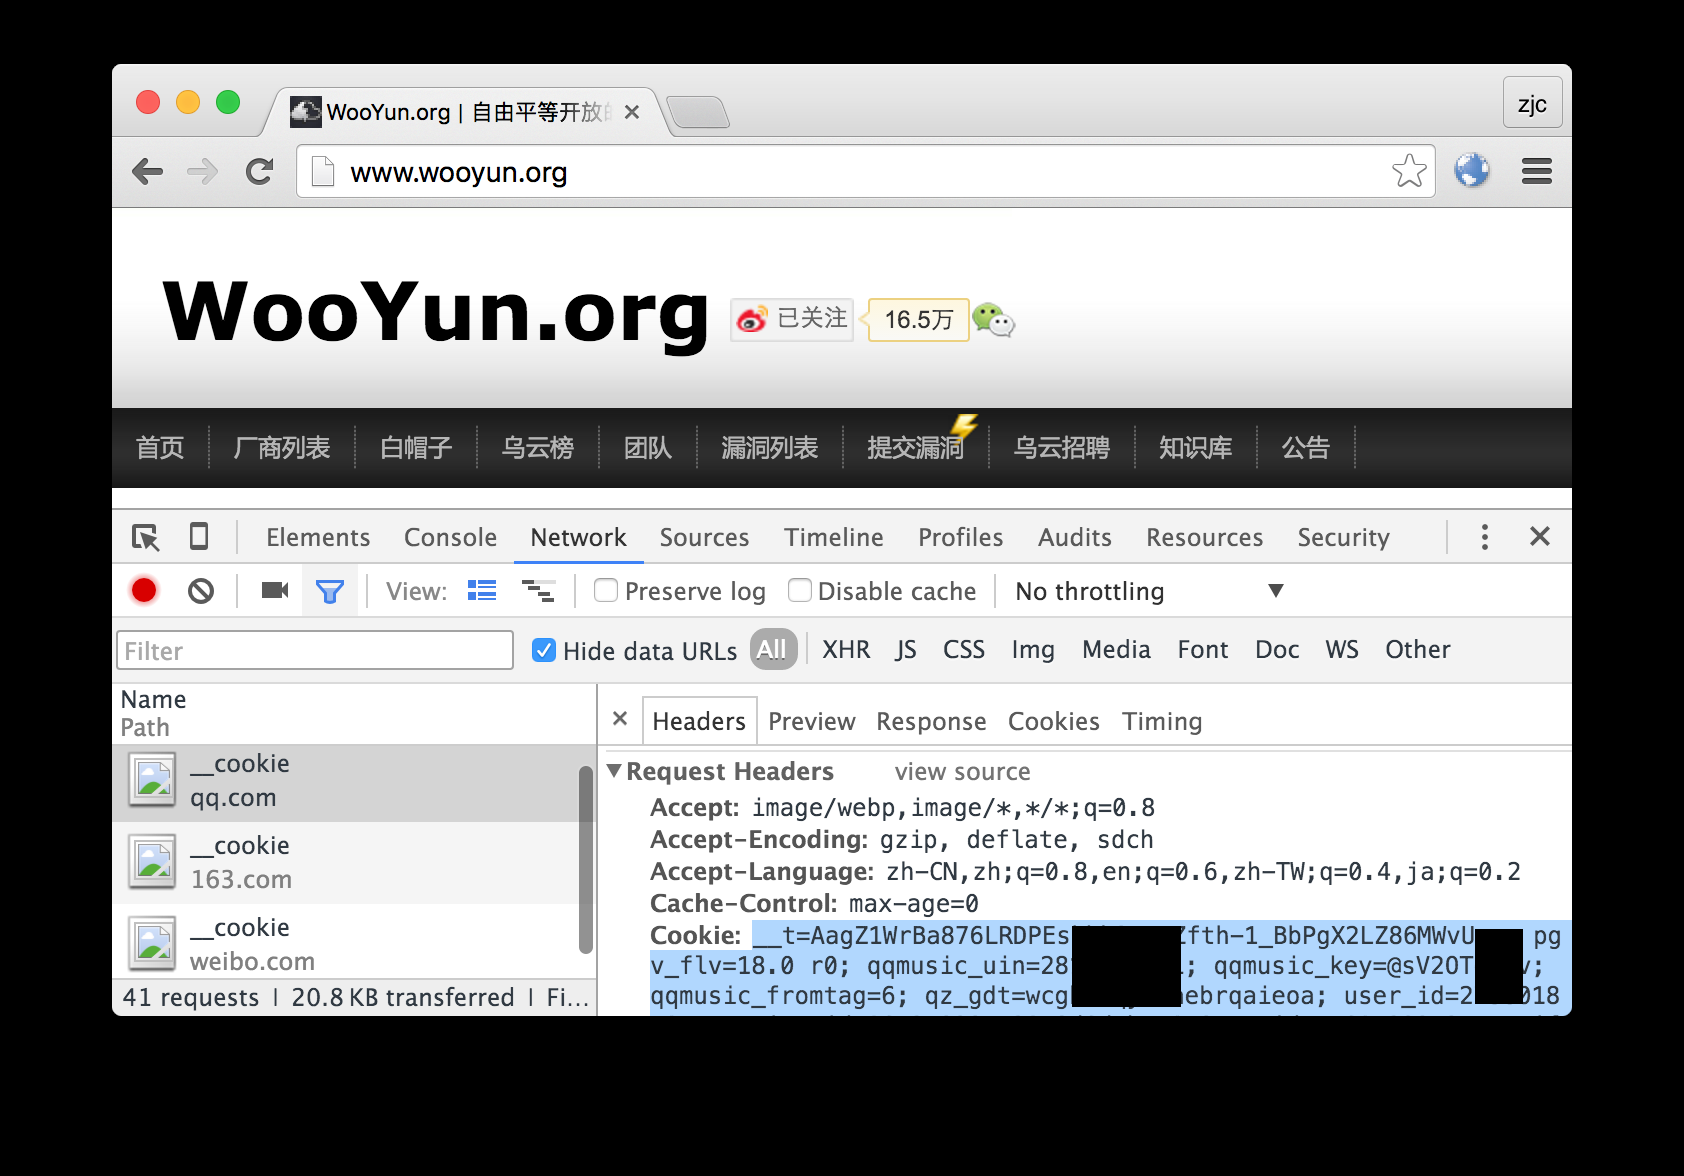Open the Cookies tab of the request

tap(1053, 721)
